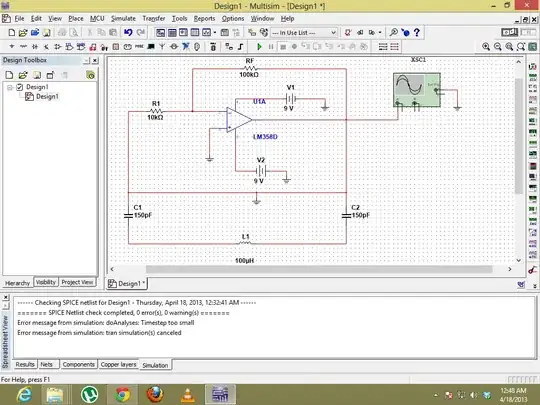Image resolution: width=540 pixels, height=405 pixels.
Task: Place a bus with the bus icon
Action: [x=240, y=46]
